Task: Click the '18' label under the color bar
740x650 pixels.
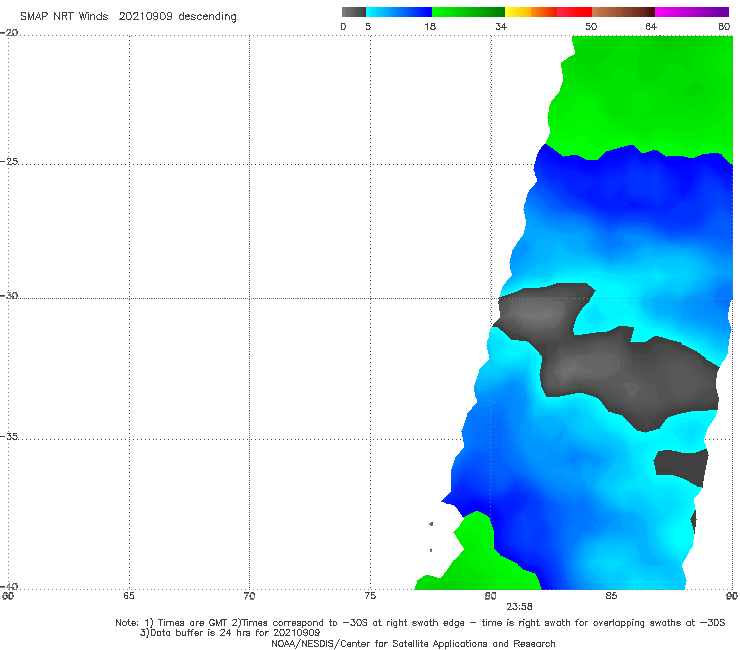Action: pyautogui.click(x=430, y=26)
